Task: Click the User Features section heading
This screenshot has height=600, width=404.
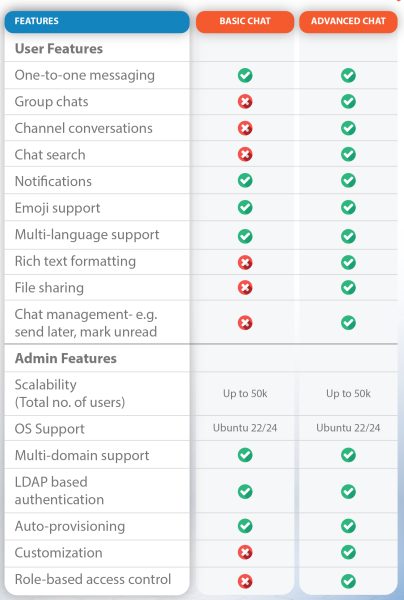Action: (59, 49)
